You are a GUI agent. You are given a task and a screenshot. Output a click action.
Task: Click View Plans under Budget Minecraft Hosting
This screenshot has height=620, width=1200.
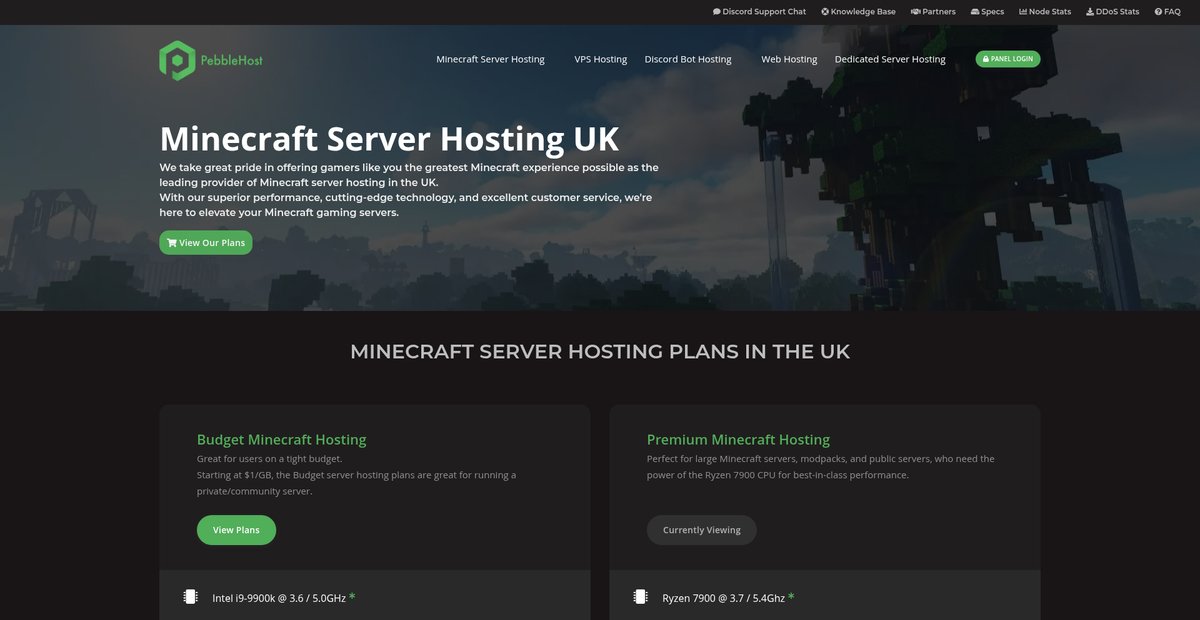point(236,530)
